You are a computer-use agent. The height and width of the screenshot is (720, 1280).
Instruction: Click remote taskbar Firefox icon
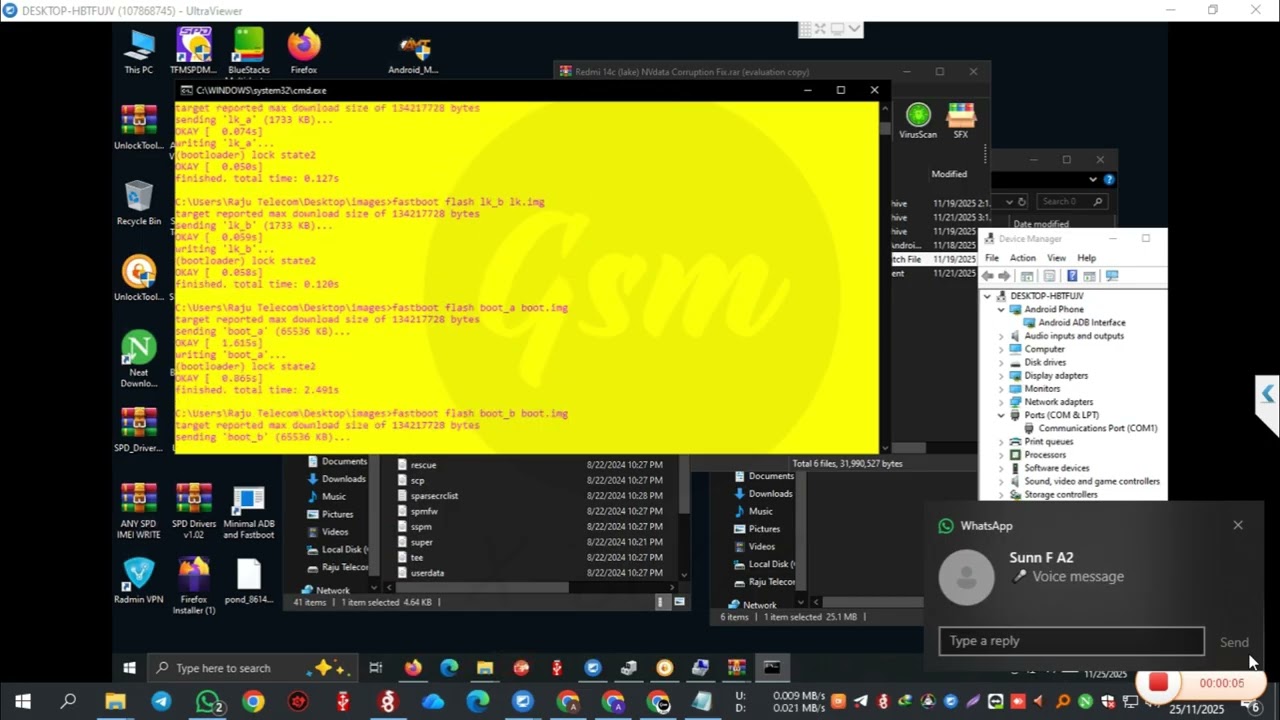[x=412, y=667]
